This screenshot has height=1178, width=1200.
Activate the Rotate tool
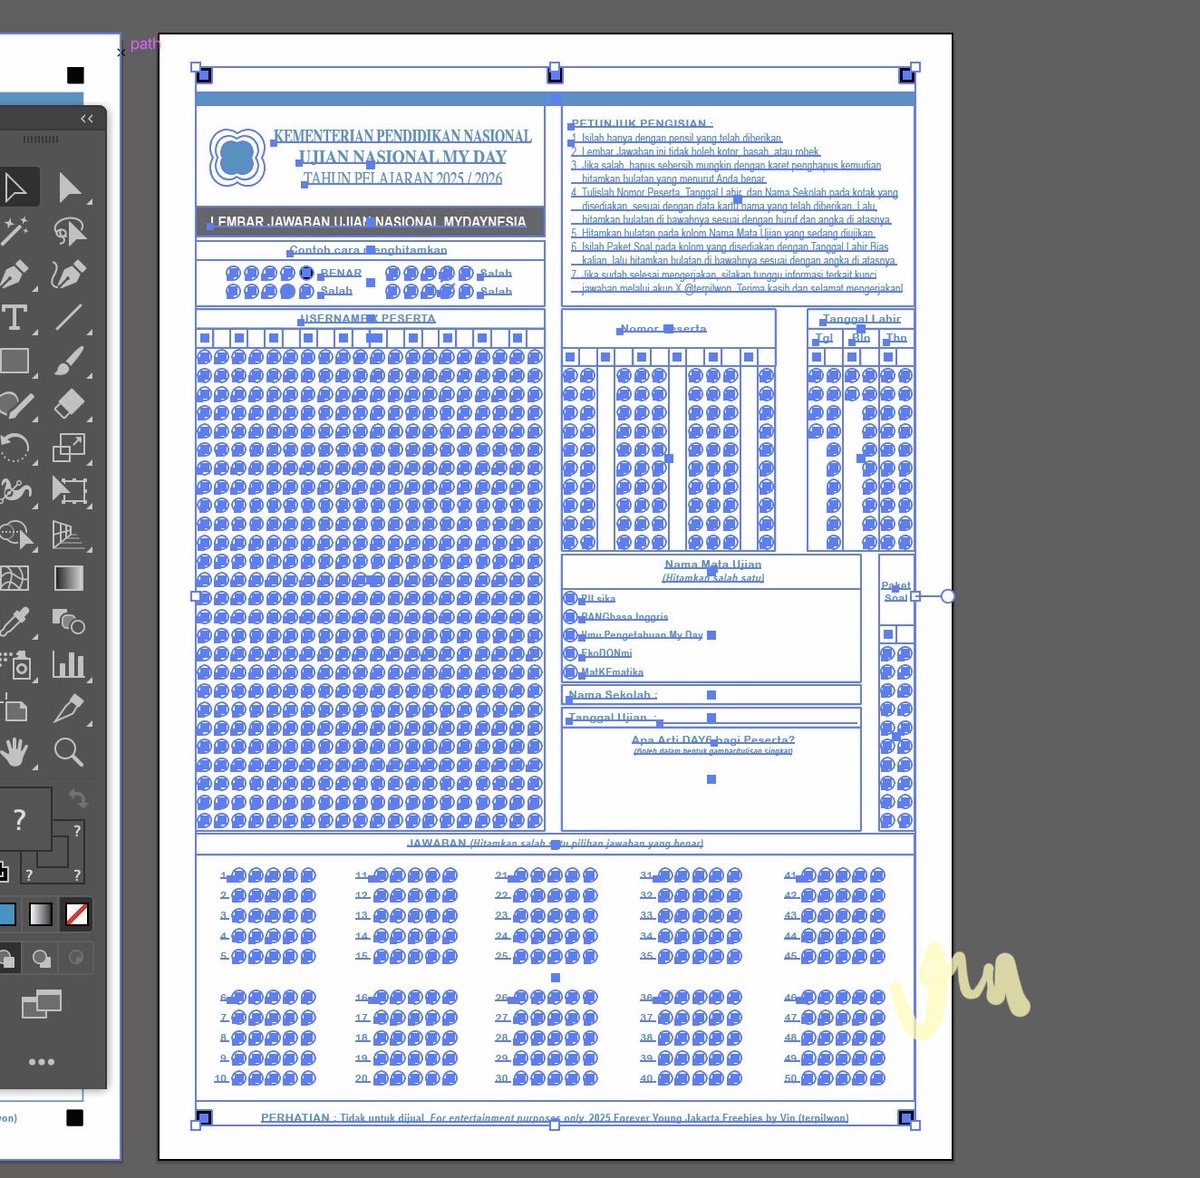coord(14,447)
